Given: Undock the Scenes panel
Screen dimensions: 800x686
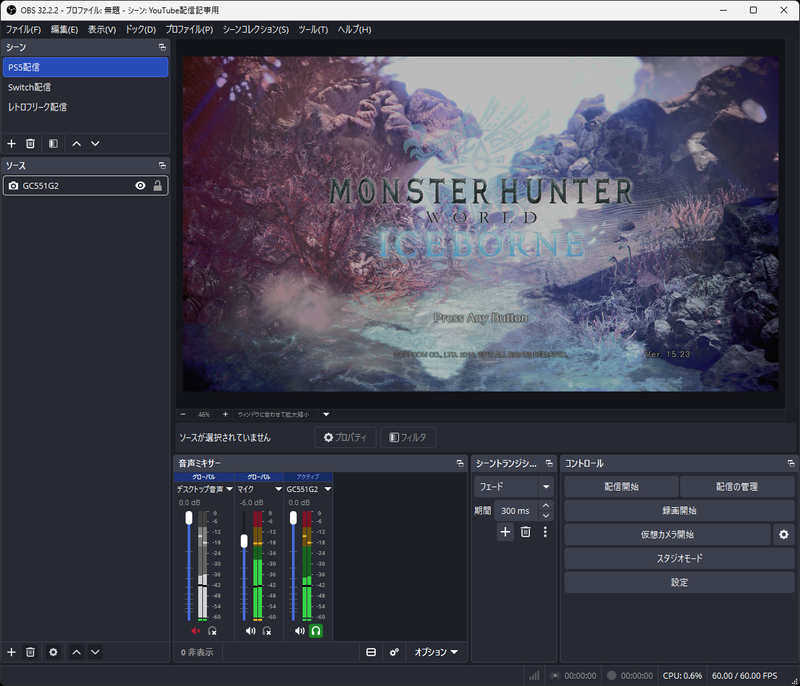Looking at the screenshot, I should click(162, 47).
